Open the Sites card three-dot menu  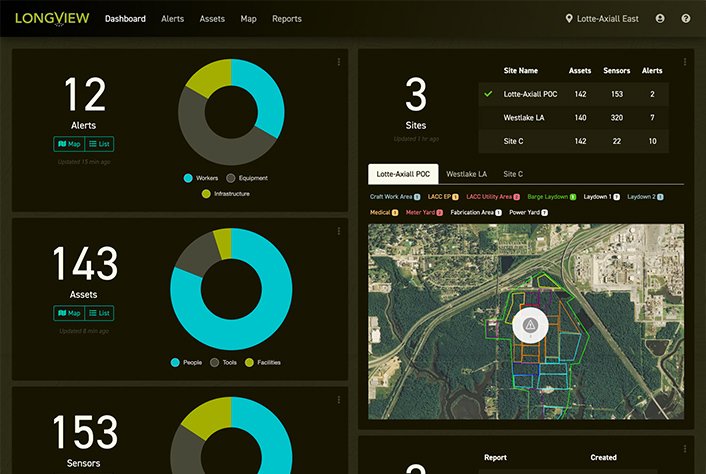[x=685, y=62]
